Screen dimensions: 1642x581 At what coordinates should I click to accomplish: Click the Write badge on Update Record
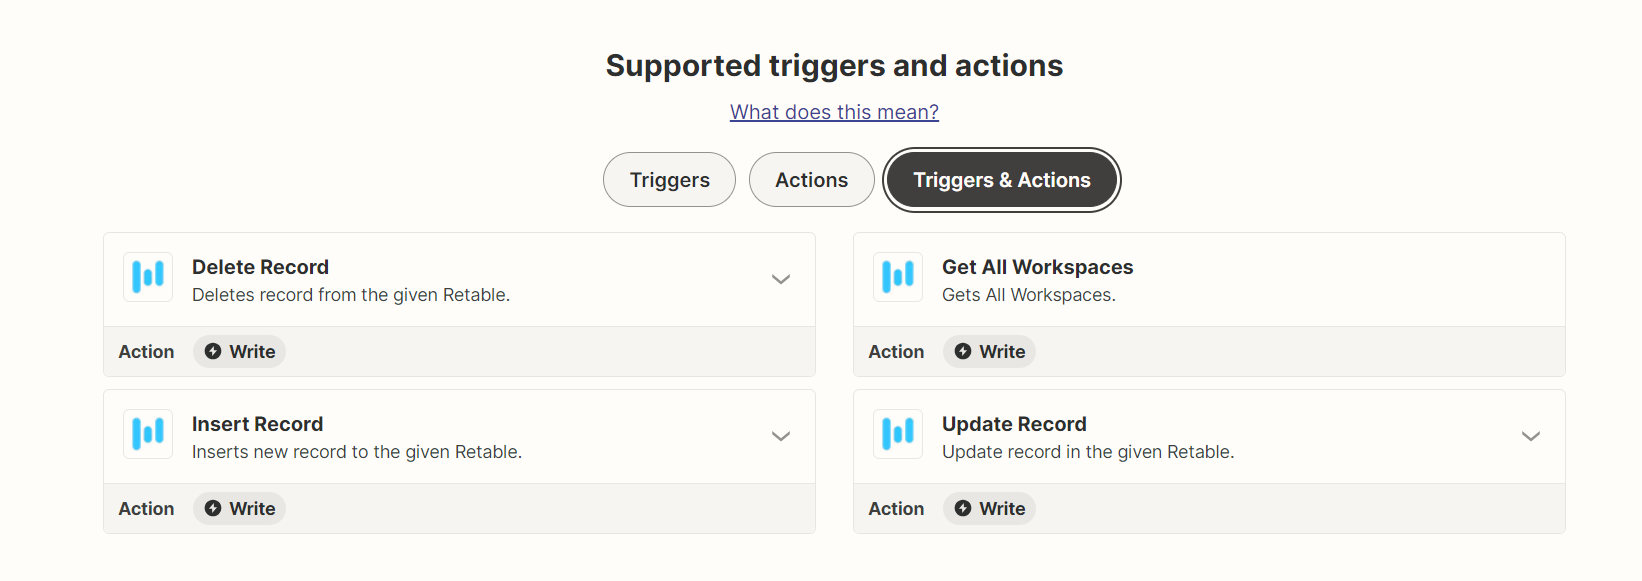point(989,508)
